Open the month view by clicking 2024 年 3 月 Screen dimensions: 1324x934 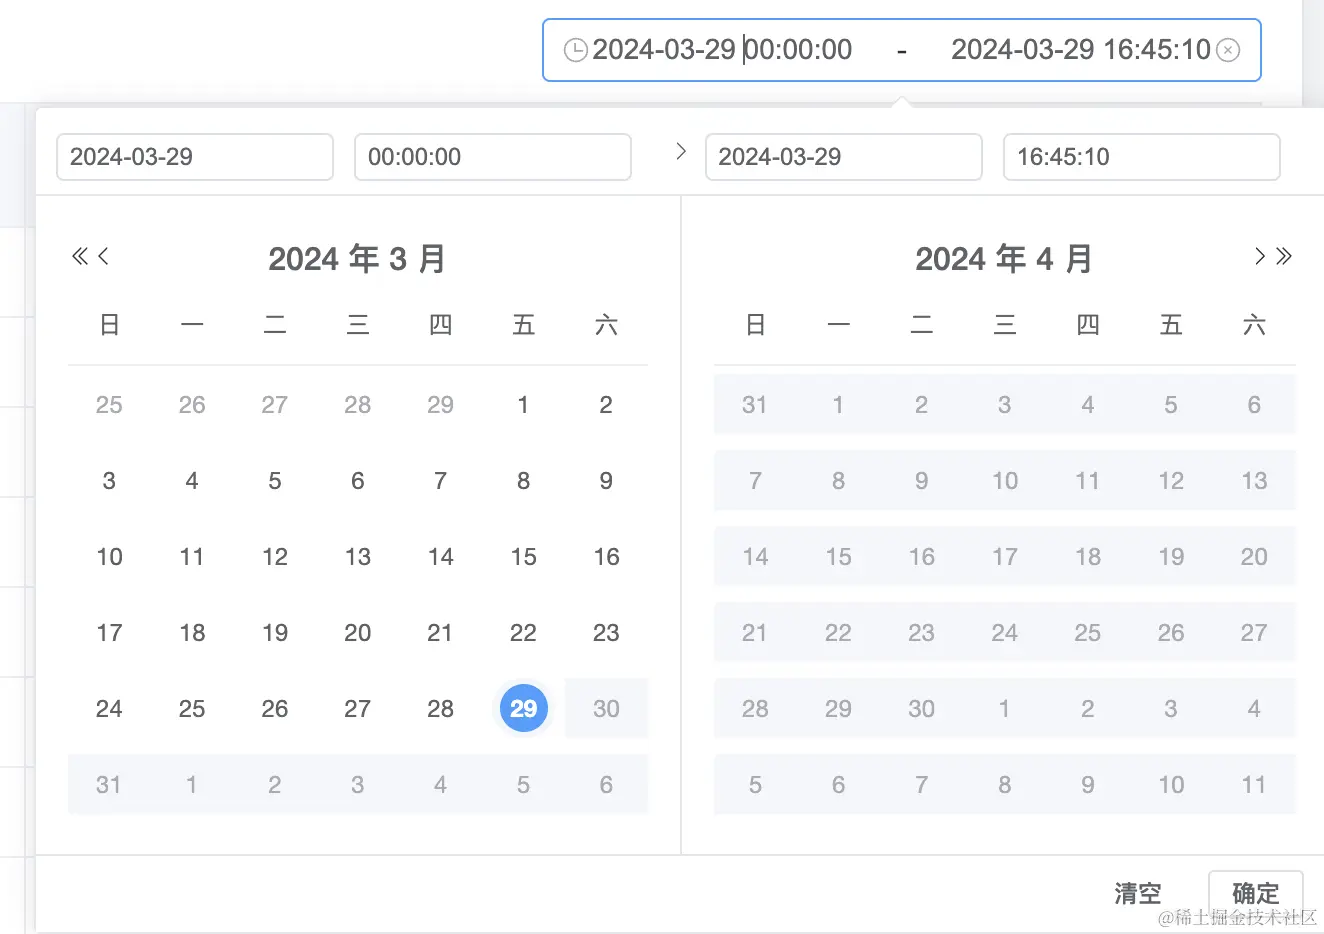pyautogui.click(x=357, y=258)
